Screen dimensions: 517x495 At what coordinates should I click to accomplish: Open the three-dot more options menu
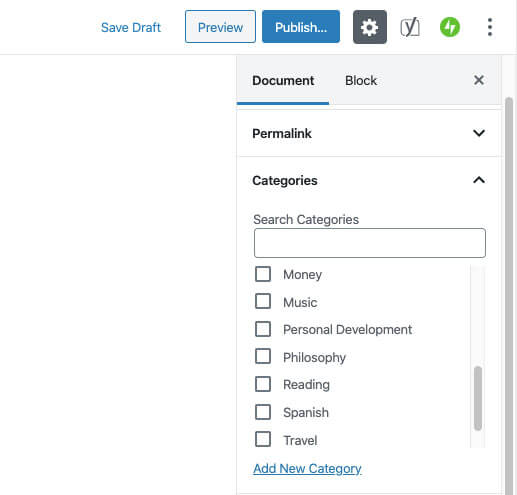click(x=489, y=27)
